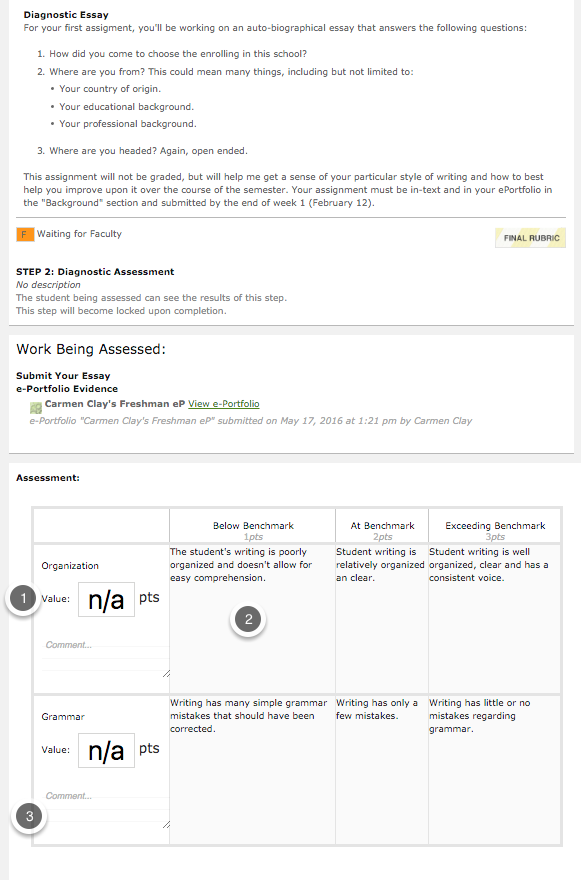Select Exceeding Benchmark cell for Grammar
581x880 pixels.
495,769
